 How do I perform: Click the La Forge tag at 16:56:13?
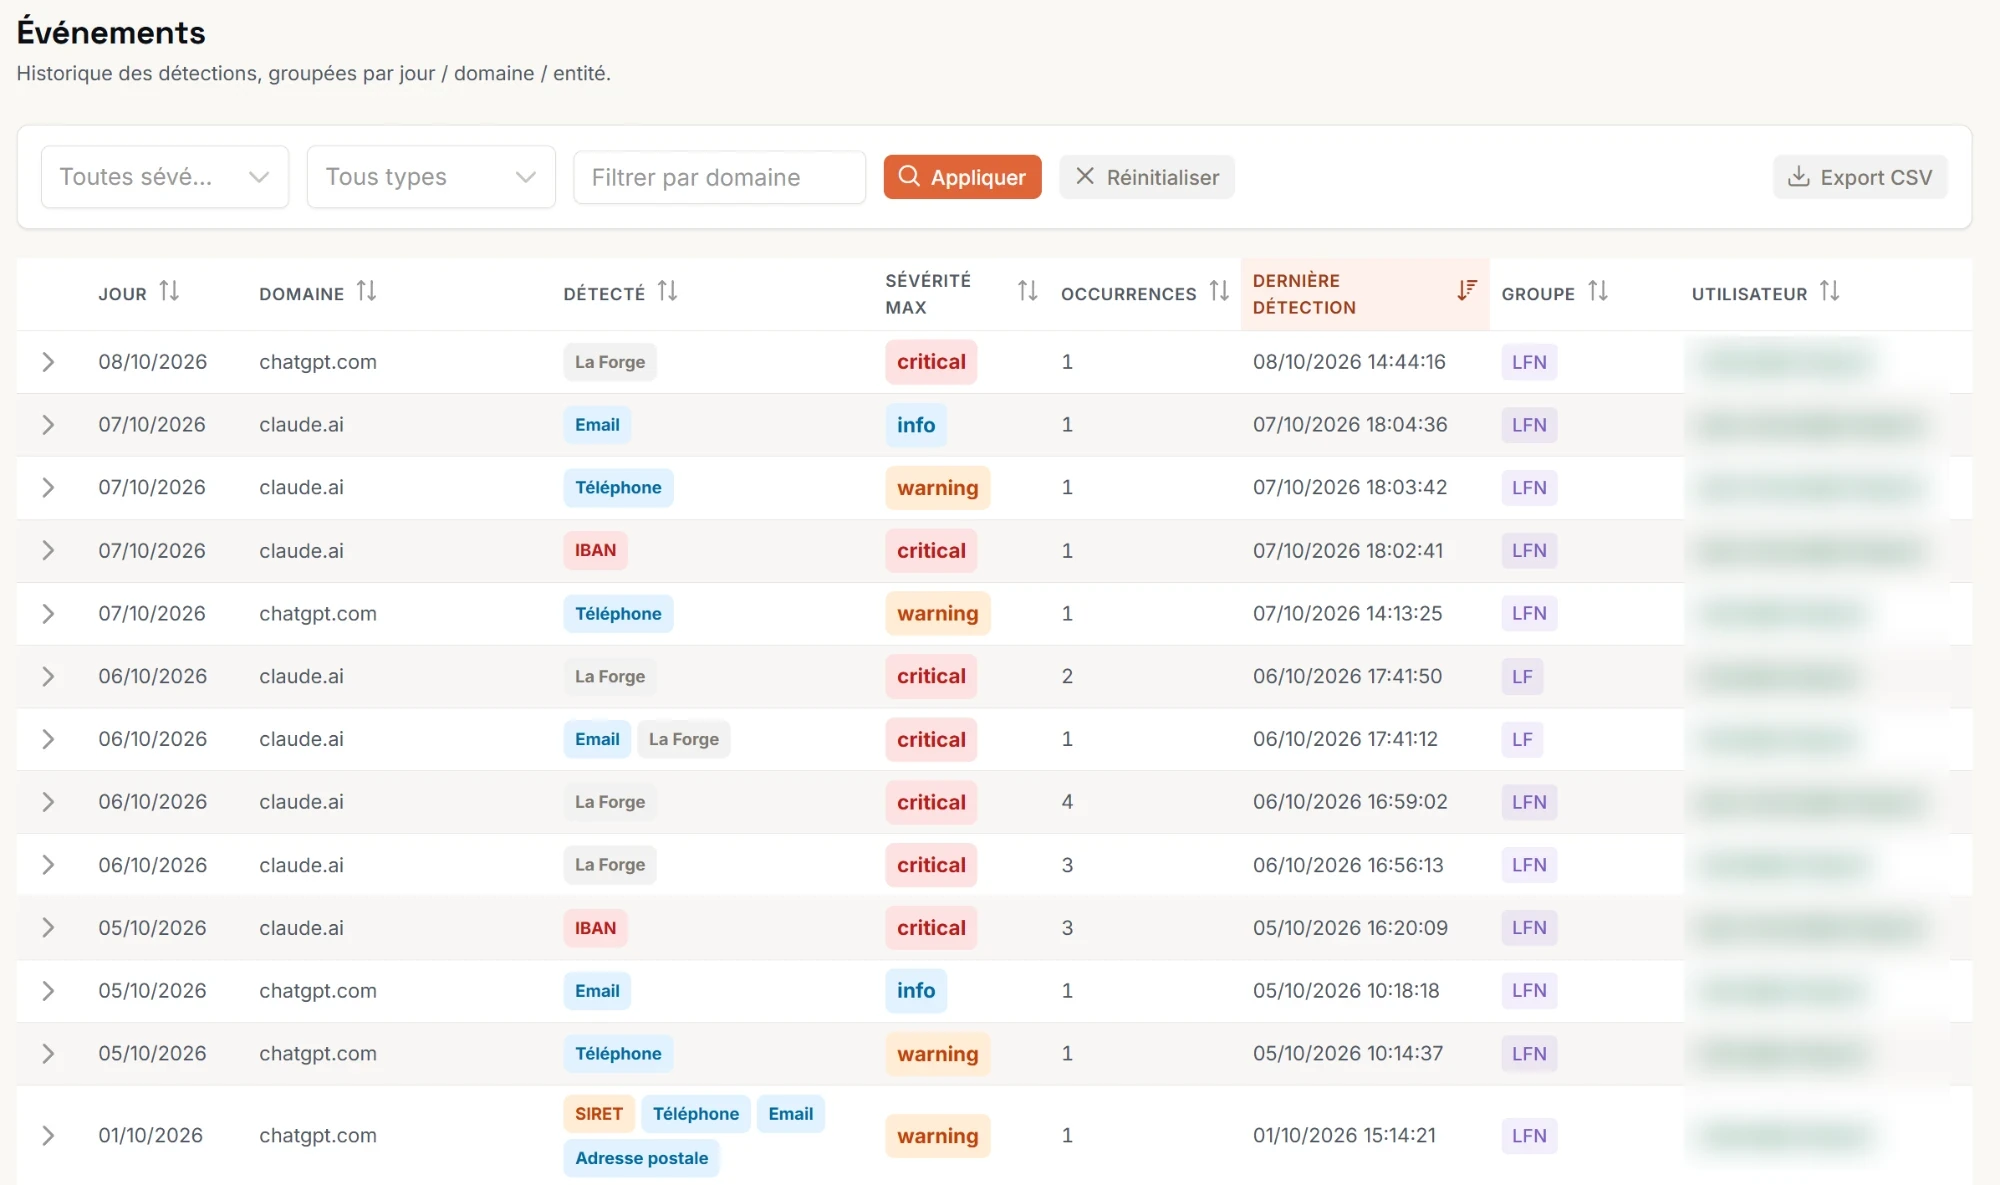point(610,865)
